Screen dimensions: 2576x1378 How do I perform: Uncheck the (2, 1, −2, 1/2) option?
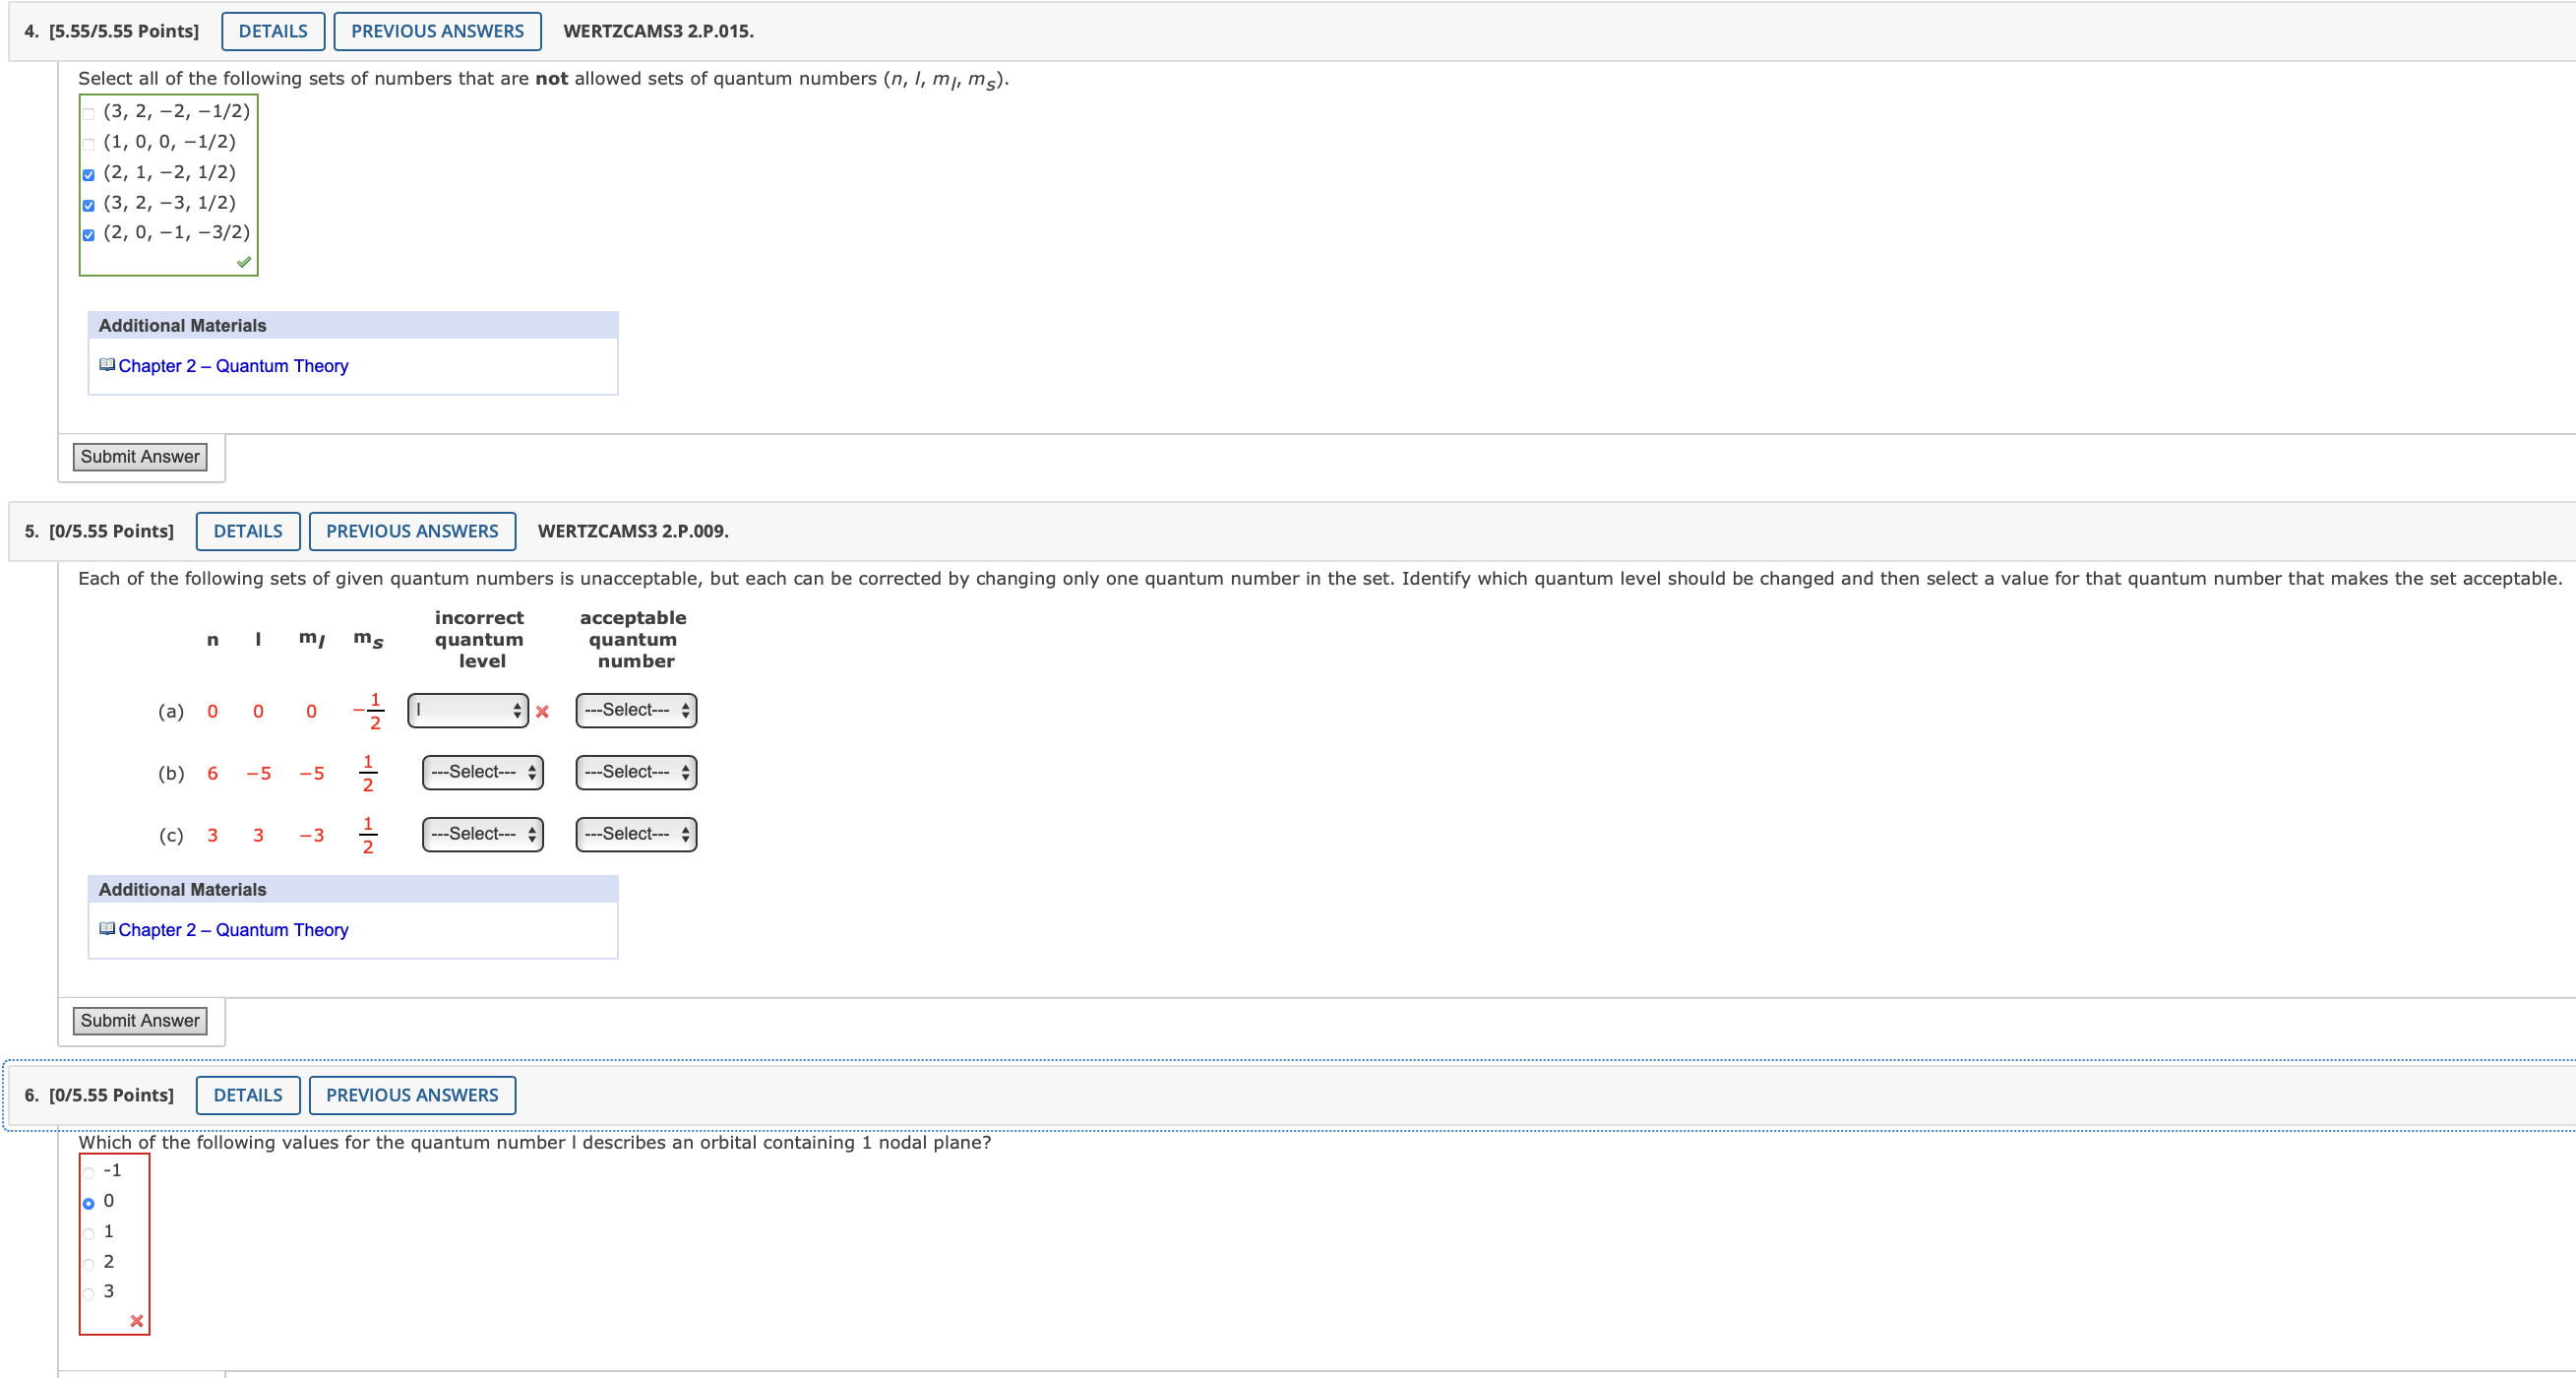(89, 175)
